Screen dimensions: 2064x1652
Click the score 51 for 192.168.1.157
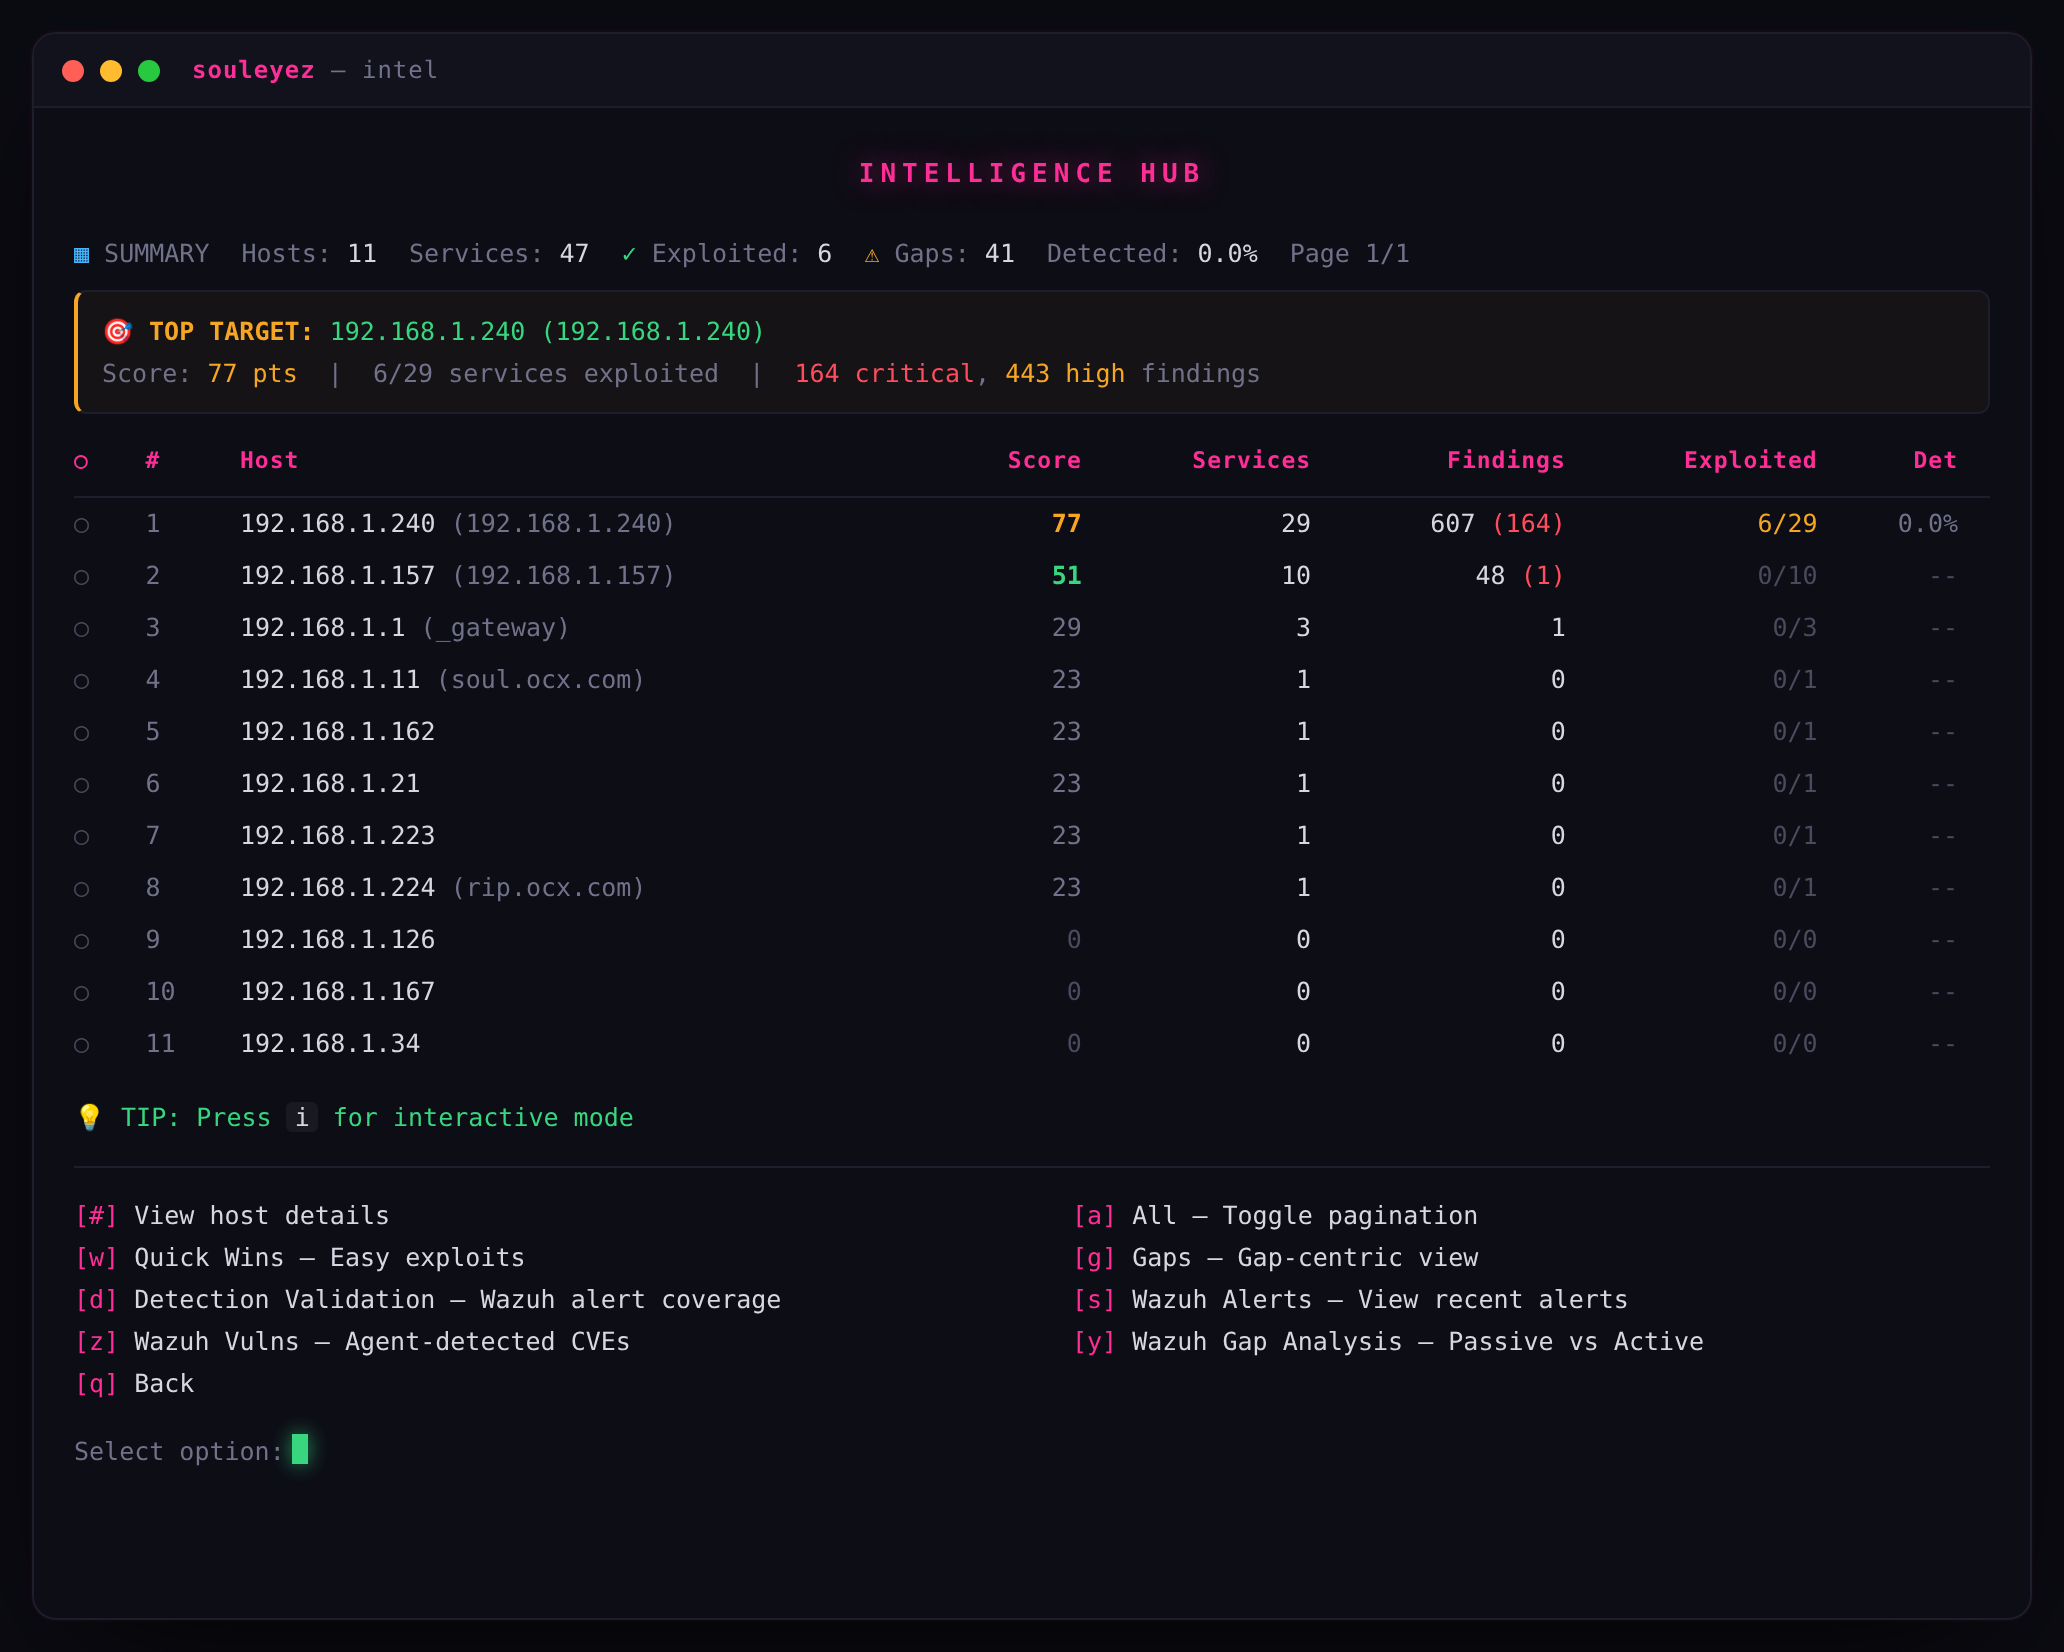point(1066,576)
